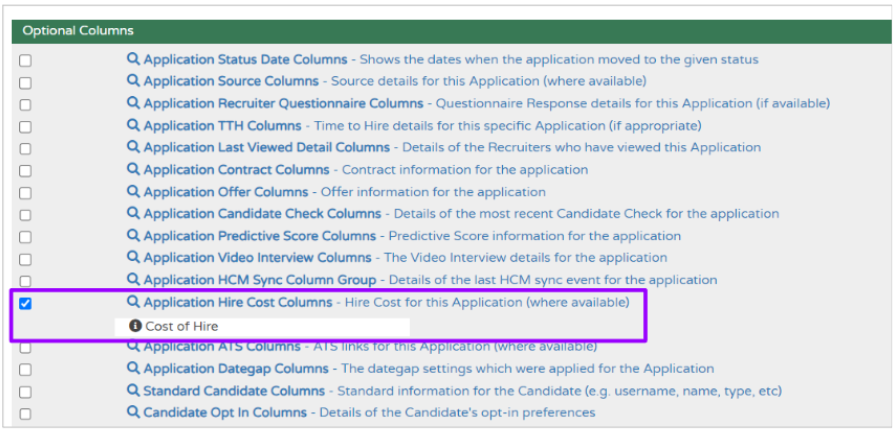Expand Application Candidate Check Columns details
895x430 pixels.
pyautogui.click(x=262, y=214)
